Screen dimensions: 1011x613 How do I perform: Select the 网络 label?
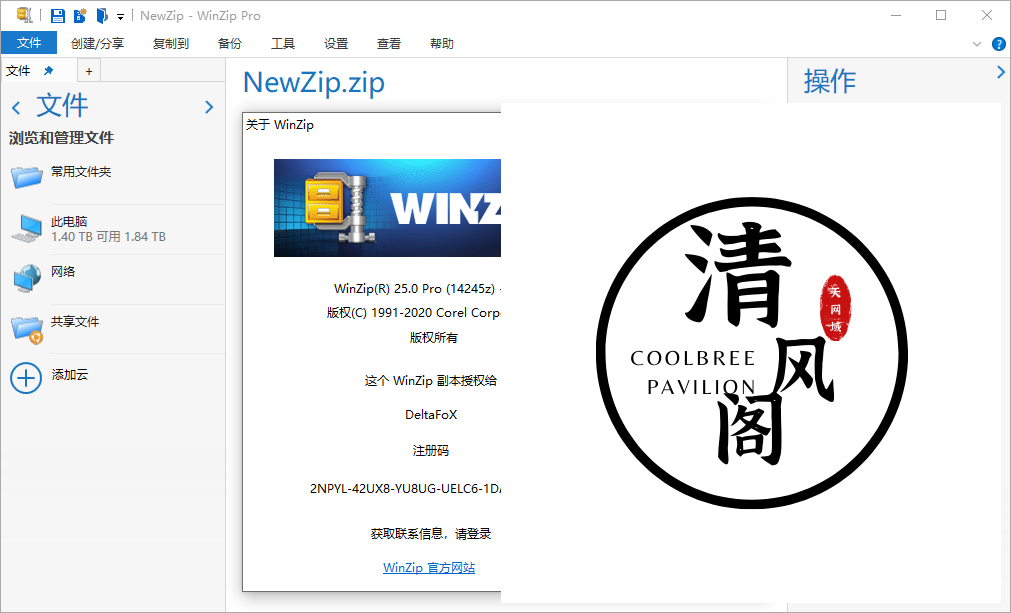coord(63,271)
